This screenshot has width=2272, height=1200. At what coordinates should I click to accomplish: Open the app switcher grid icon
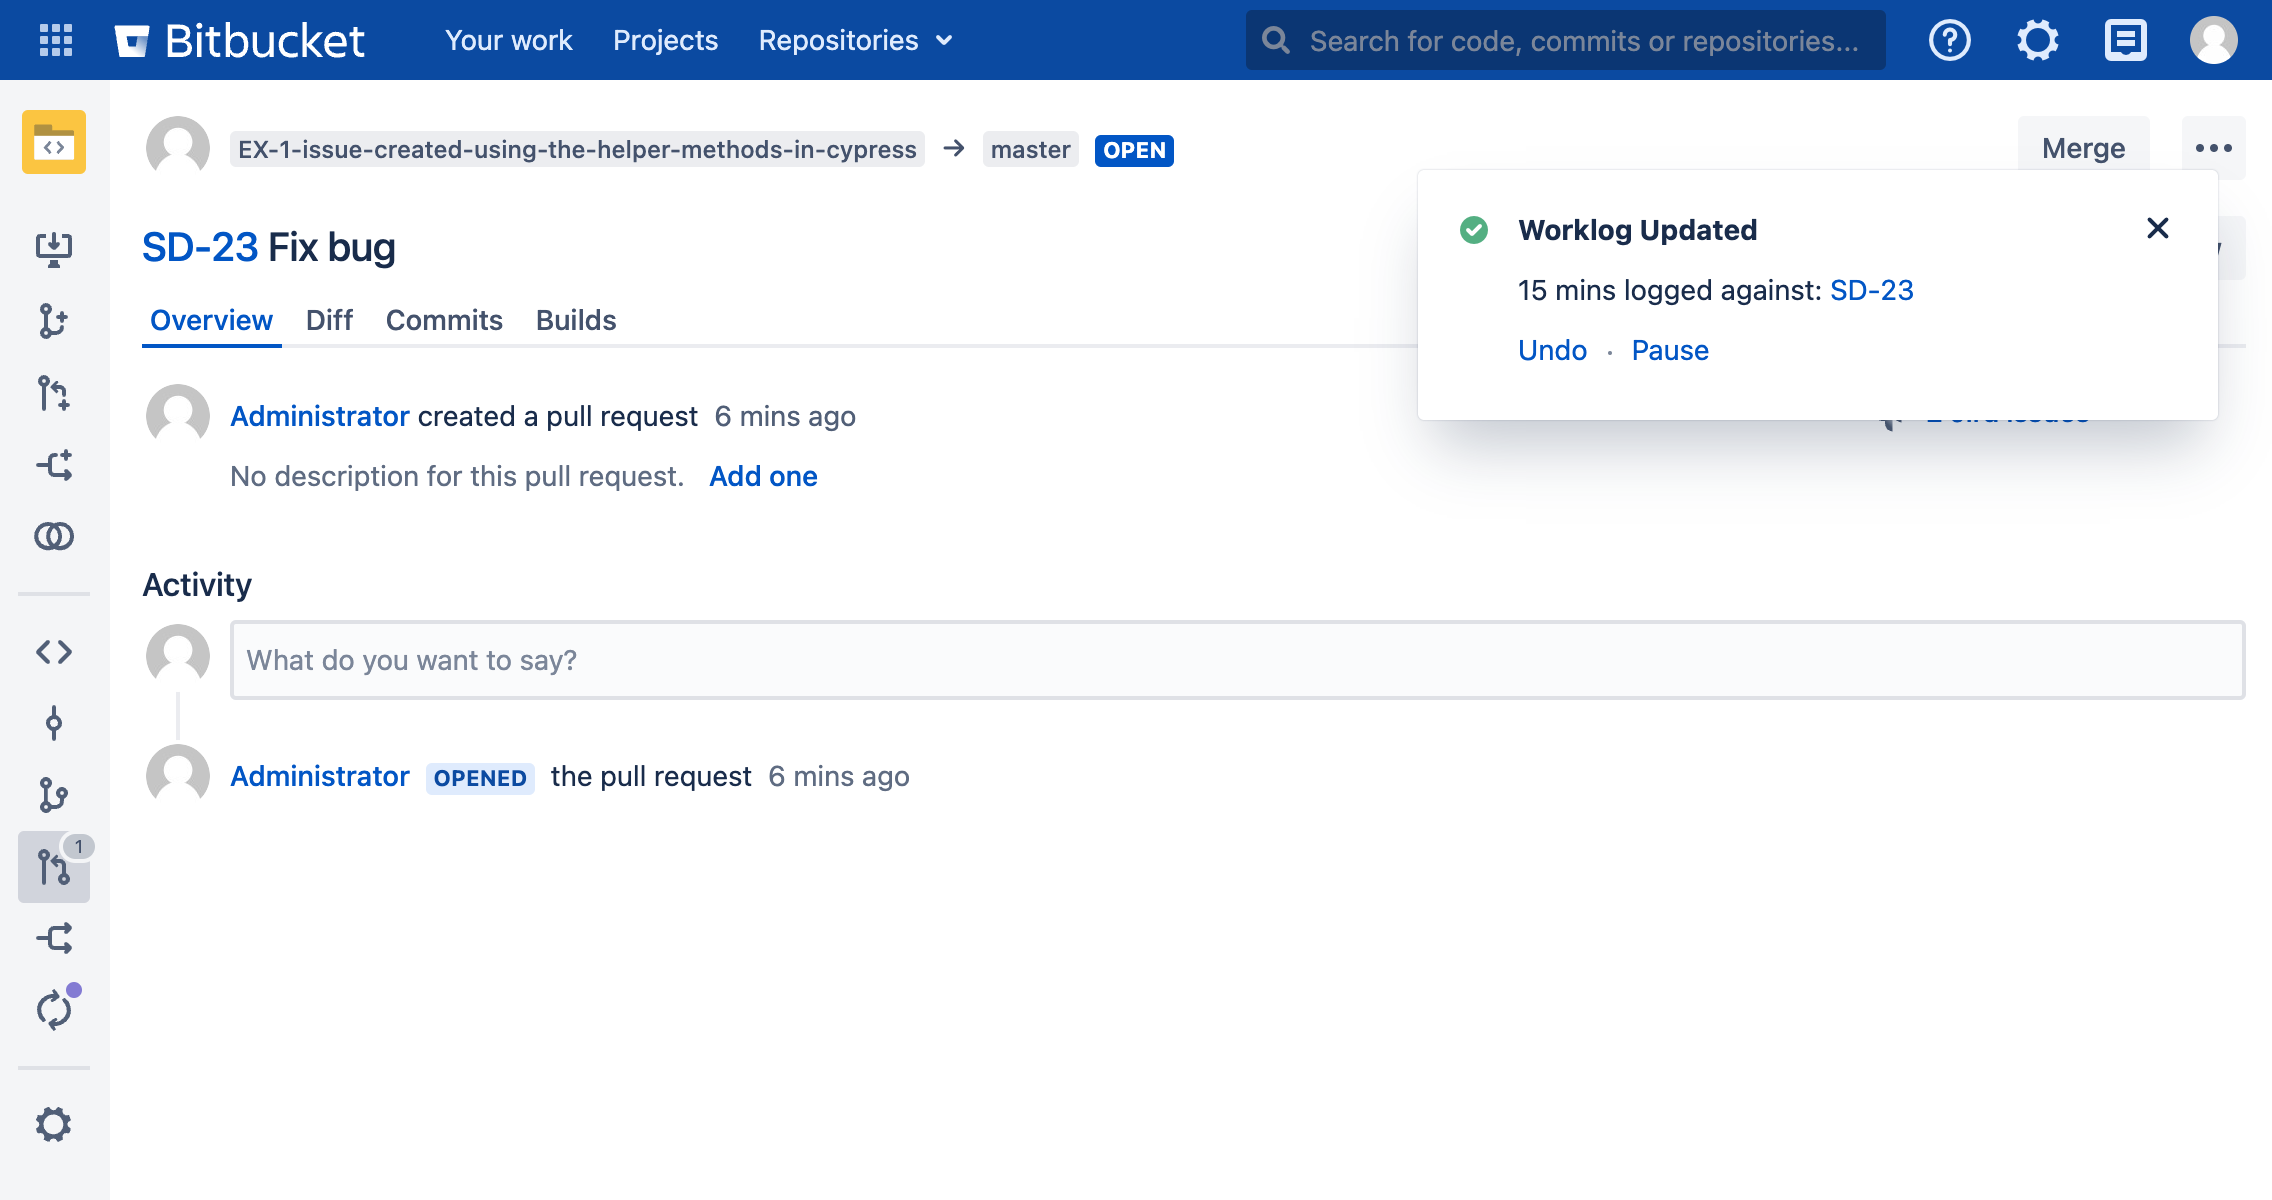coord(56,40)
